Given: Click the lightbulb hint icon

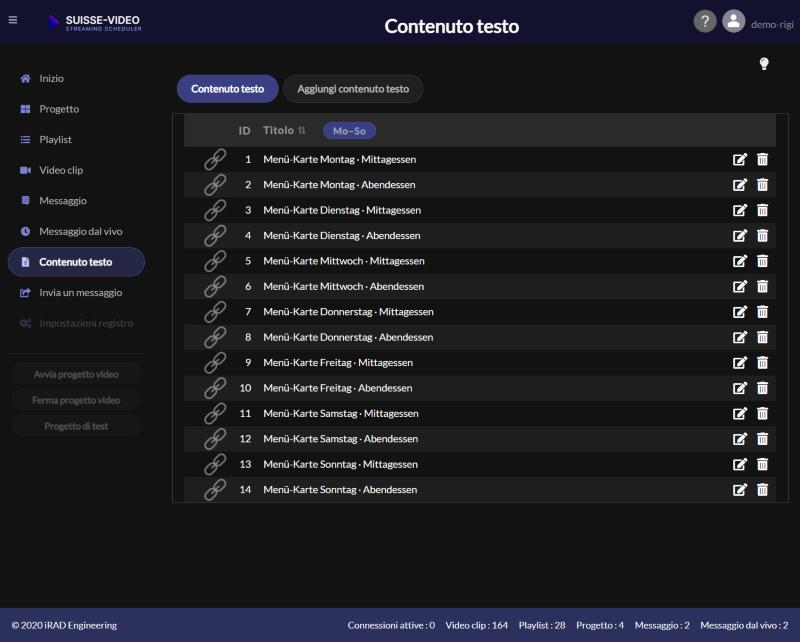Looking at the screenshot, I should [764, 64].
